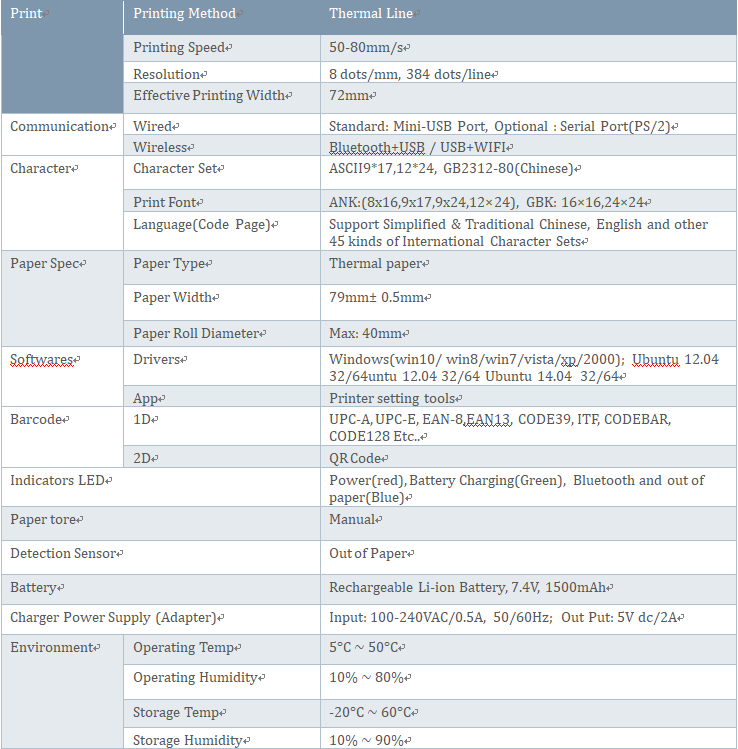
Task: Click 'Support Simplified & Traditional Chinese' text
Action: [x=518, y=233]
